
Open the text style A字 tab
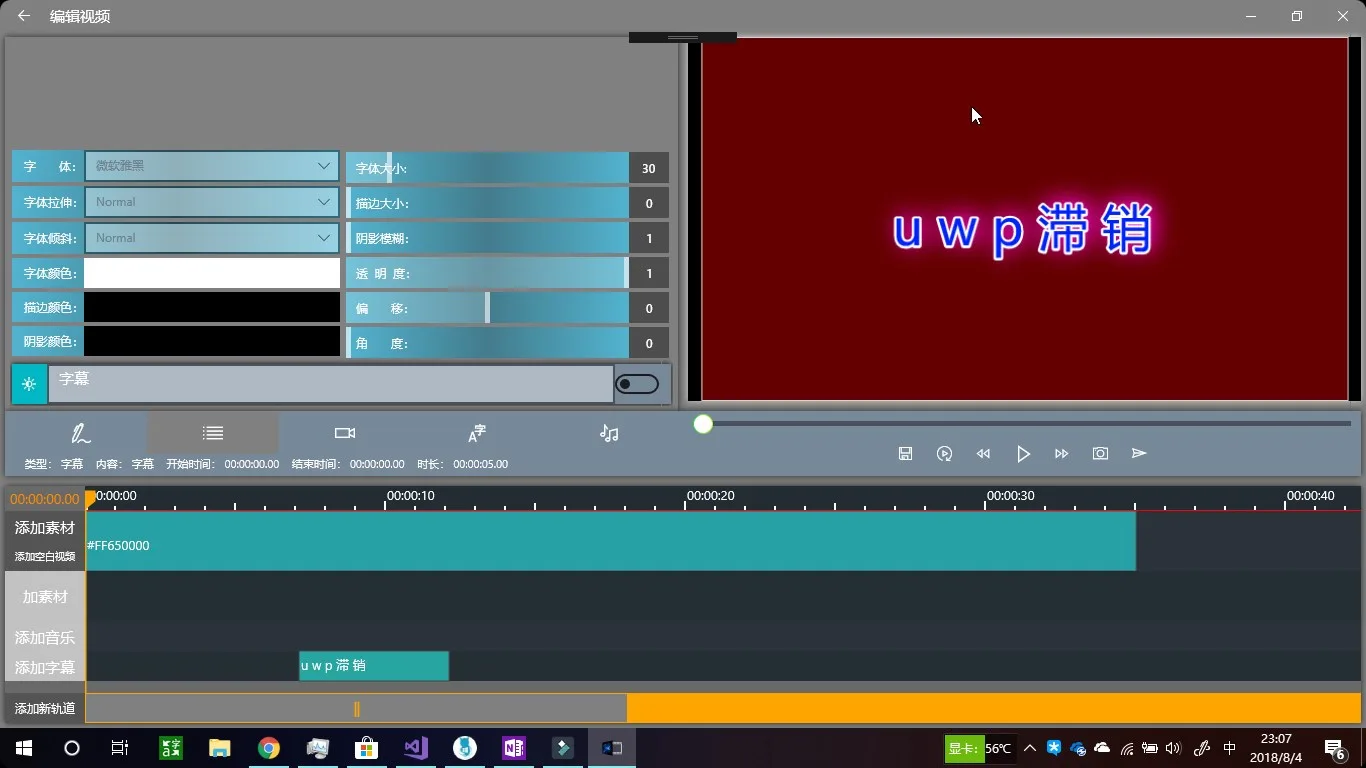(477, 433)
